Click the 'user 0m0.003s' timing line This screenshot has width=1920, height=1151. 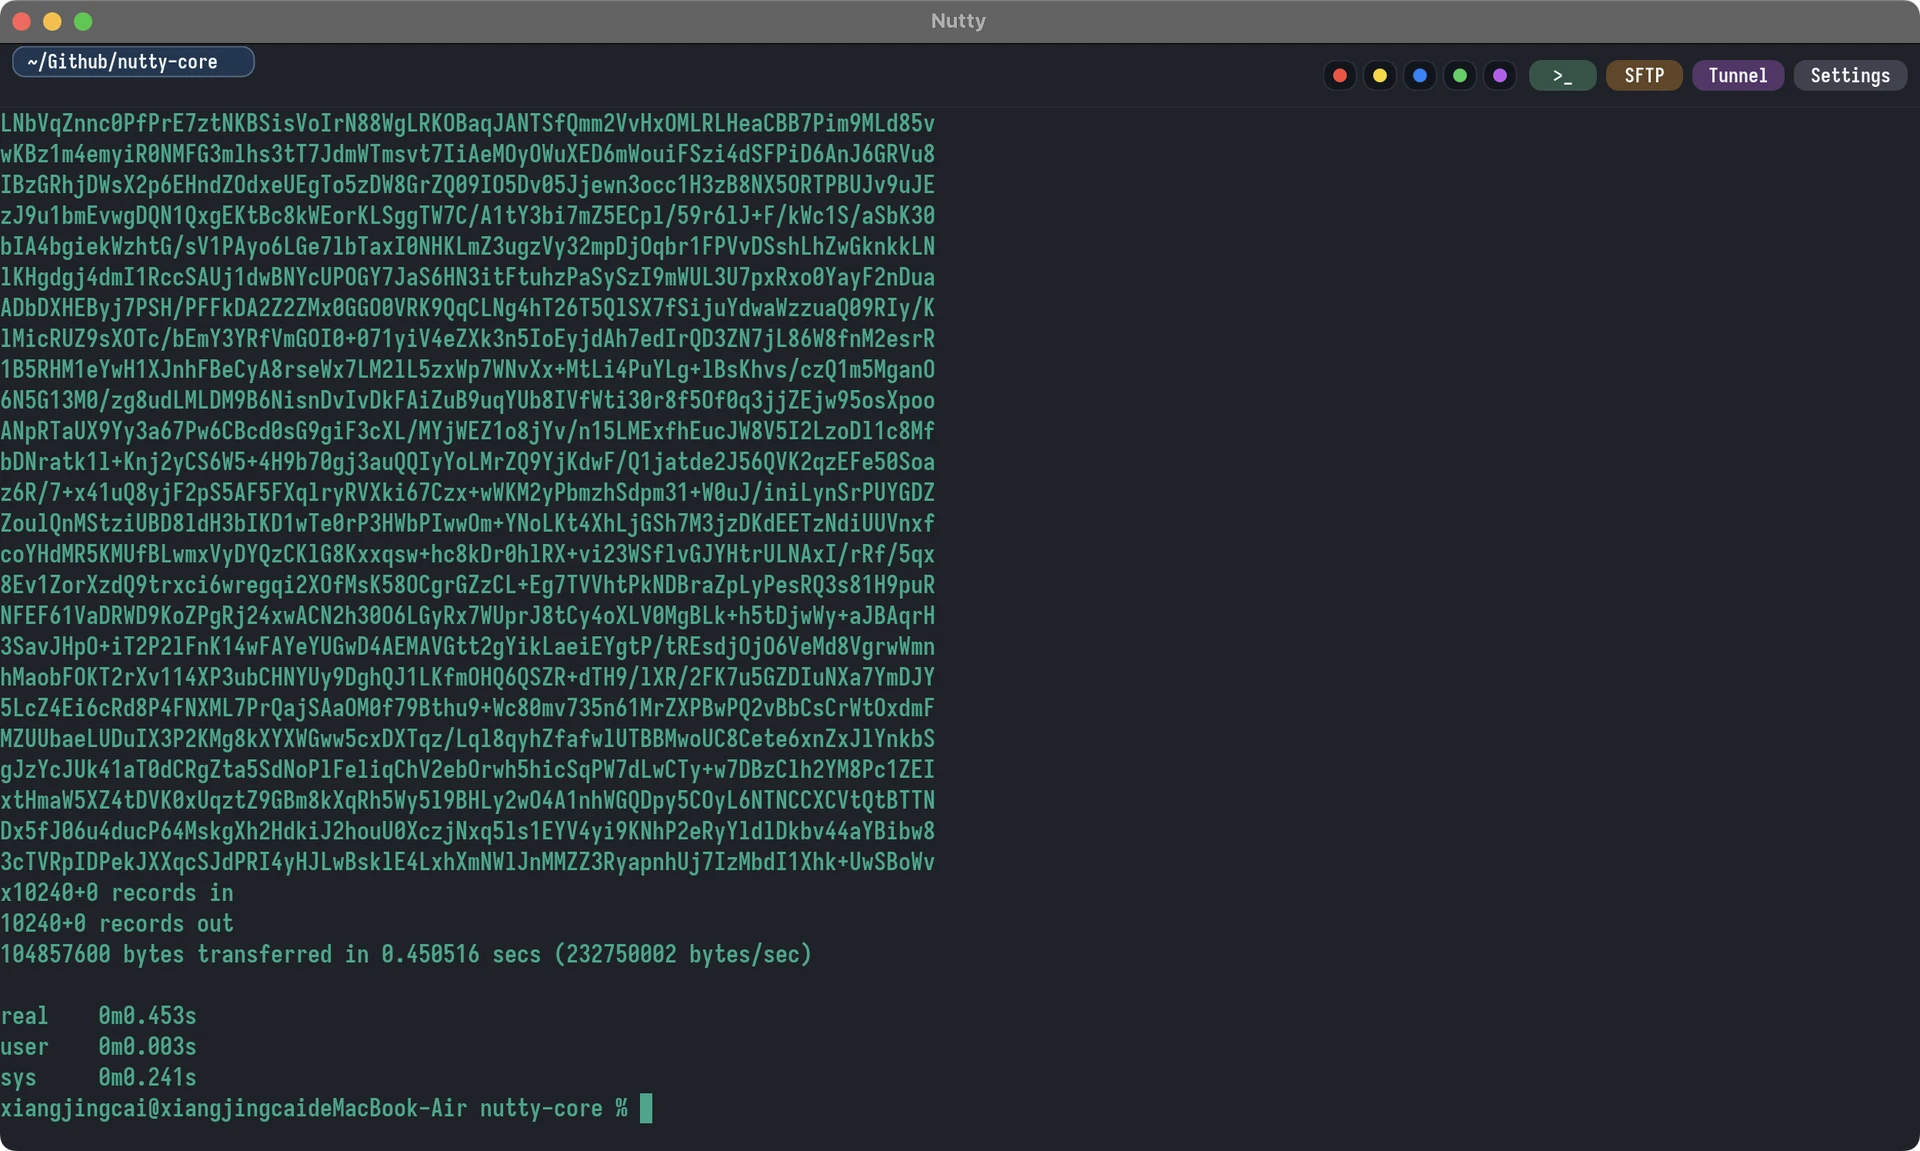pos(98,1047)
